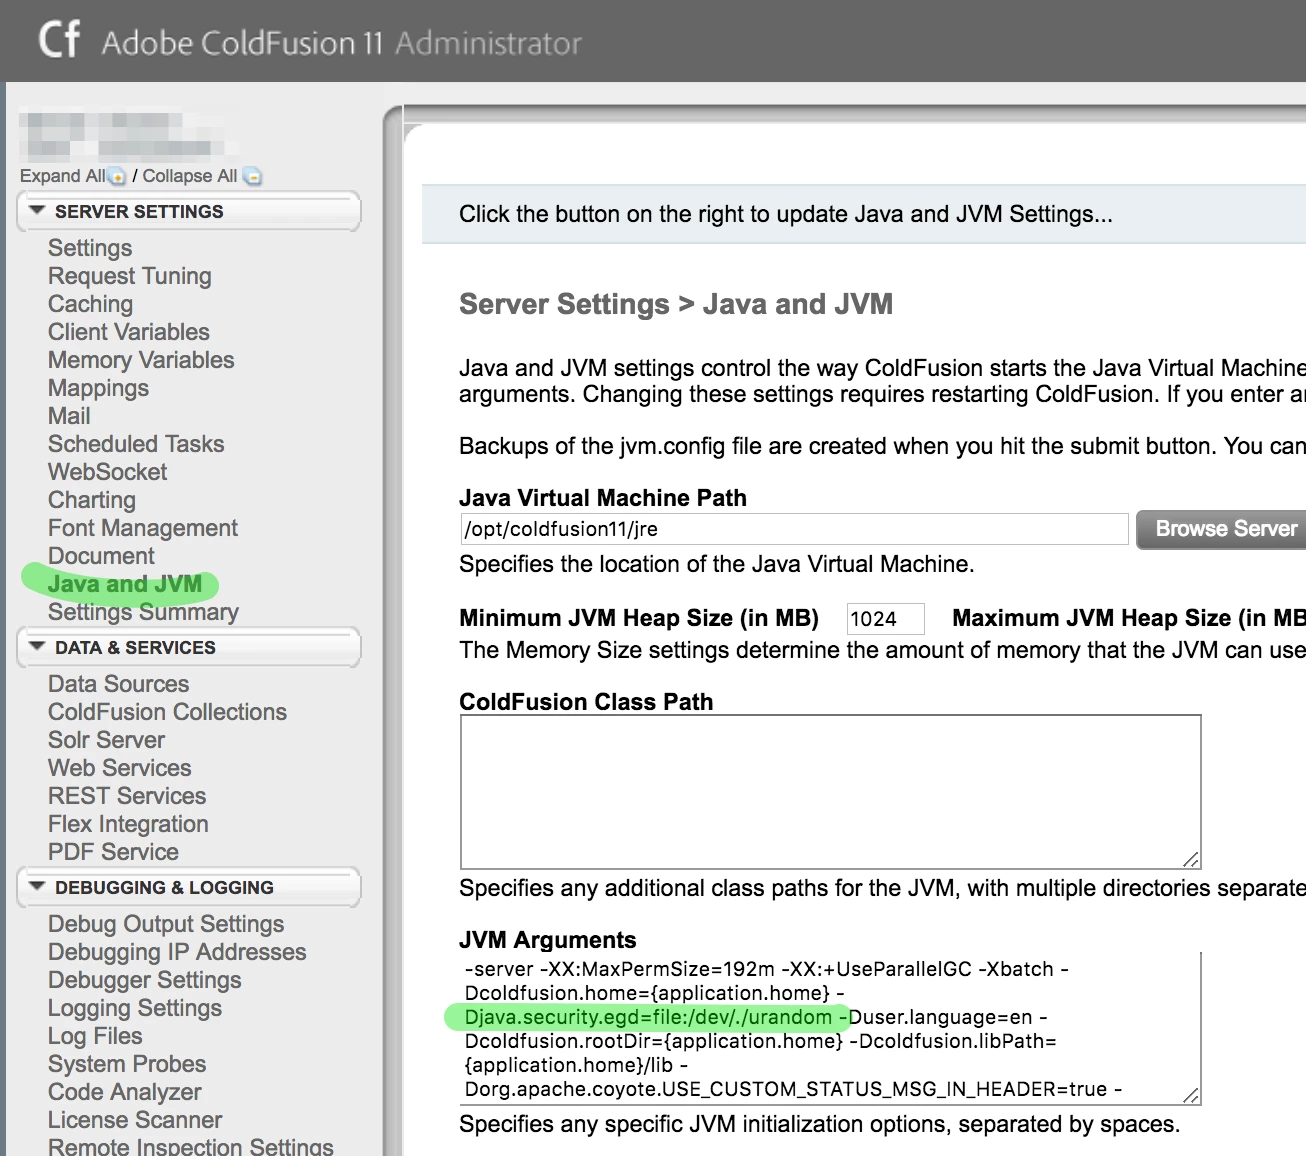Open REST Services
The height and width of the screenshot is (1156, 1306).
[x=127, y=796]
